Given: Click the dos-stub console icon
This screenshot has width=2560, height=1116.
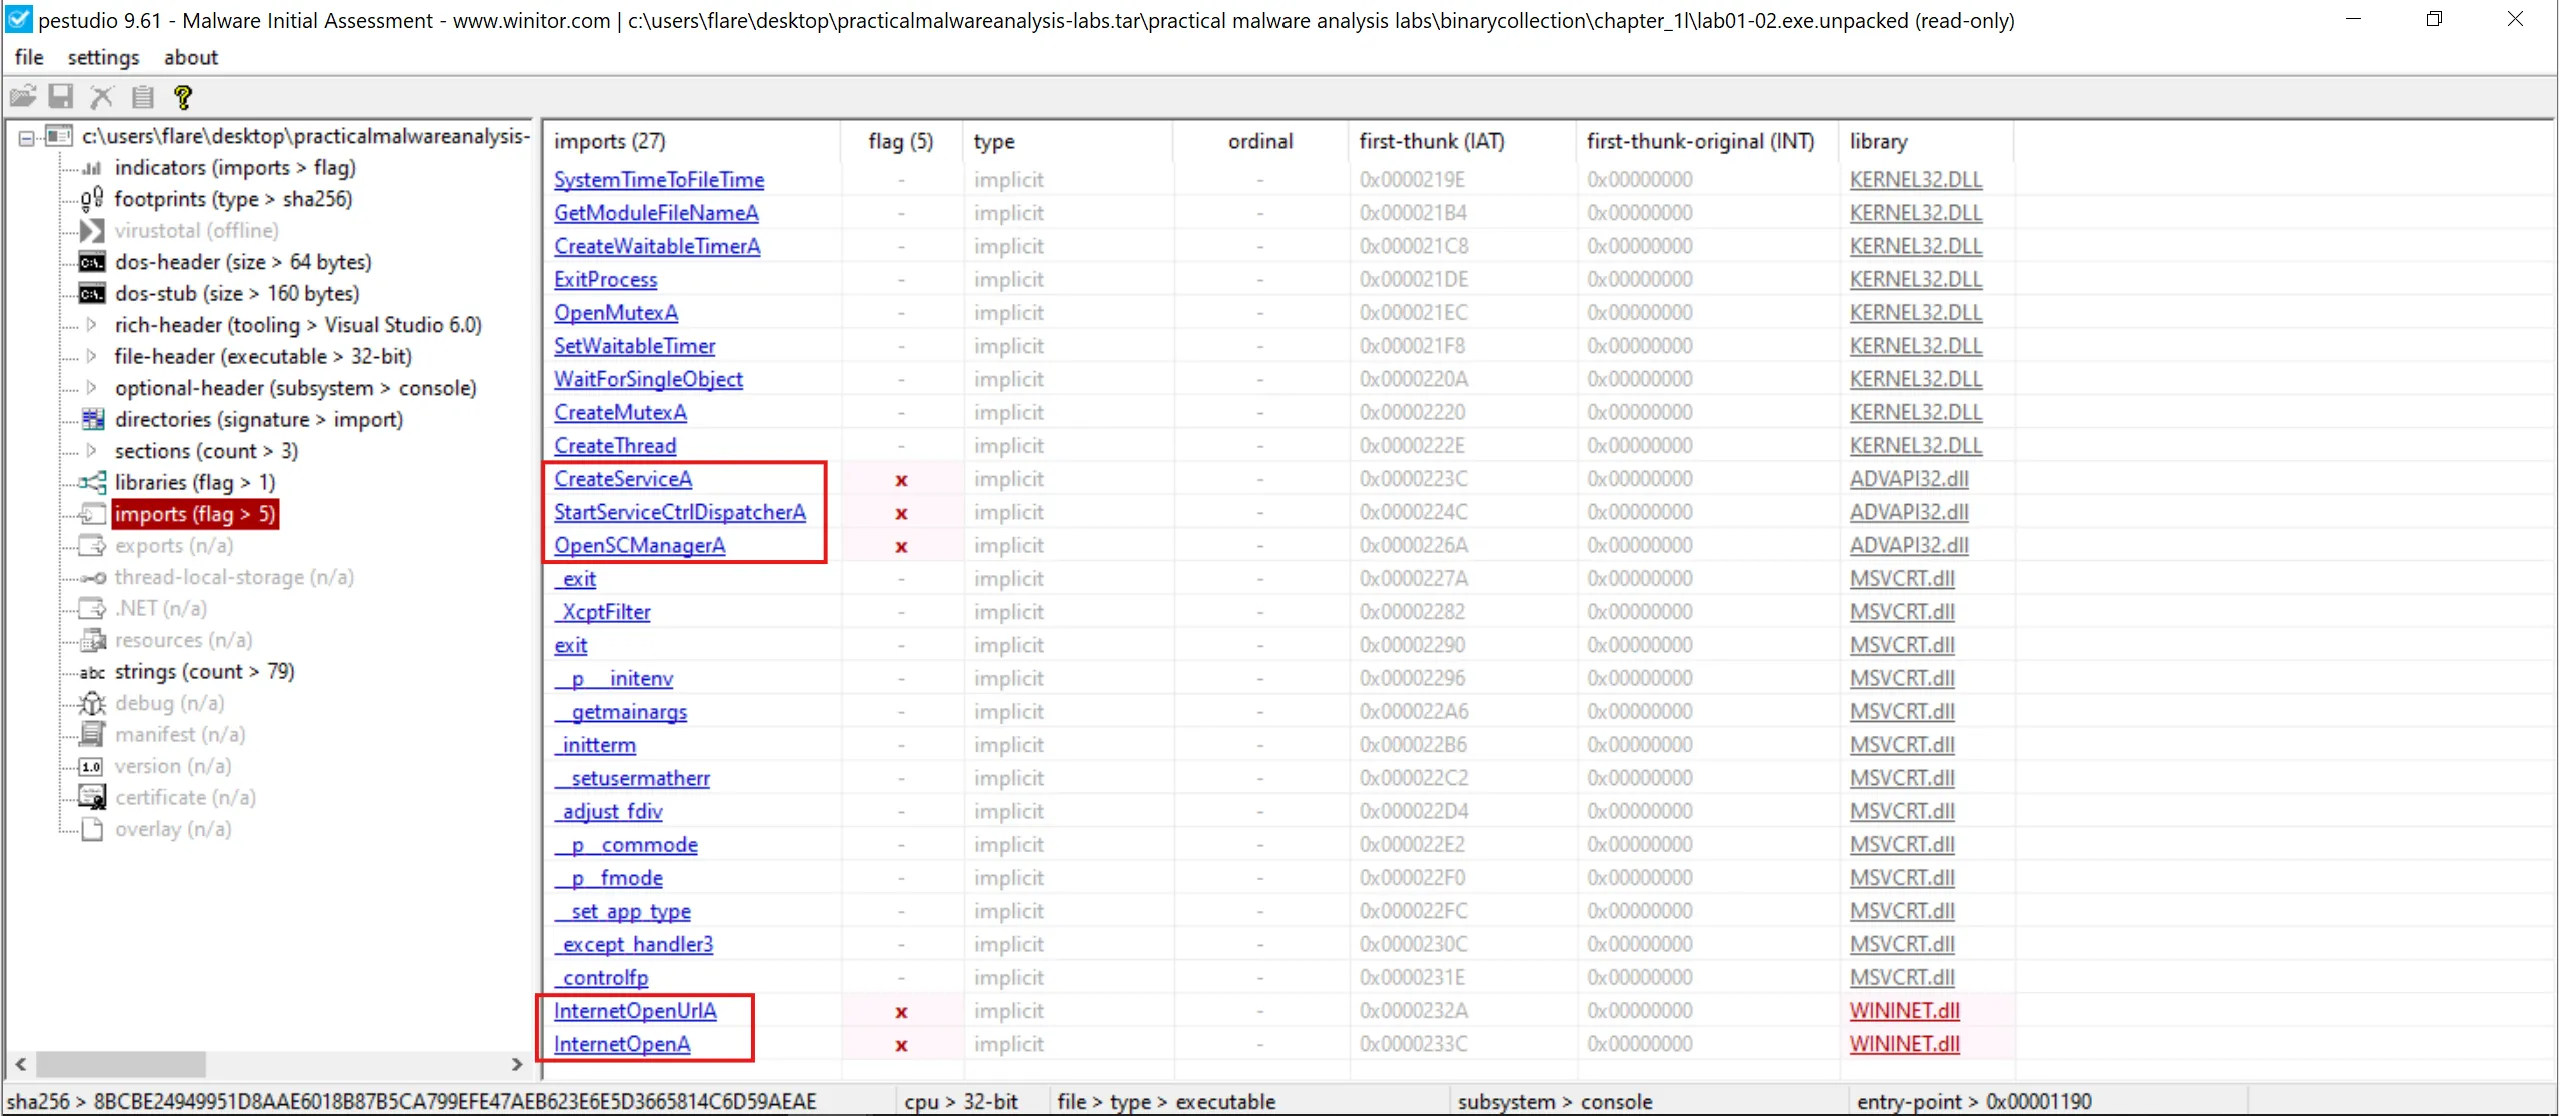Looking at the screenshot, I should (x=92, y=293).
